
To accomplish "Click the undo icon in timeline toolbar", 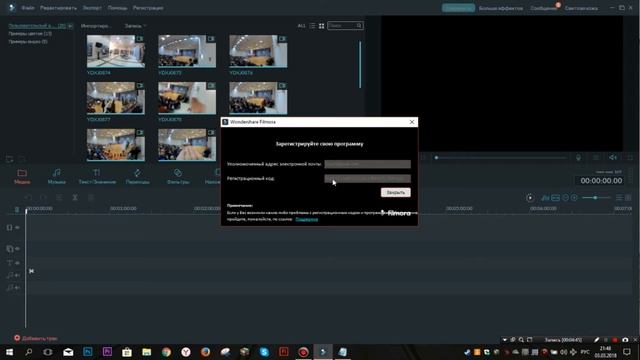I will coord(28,198).
